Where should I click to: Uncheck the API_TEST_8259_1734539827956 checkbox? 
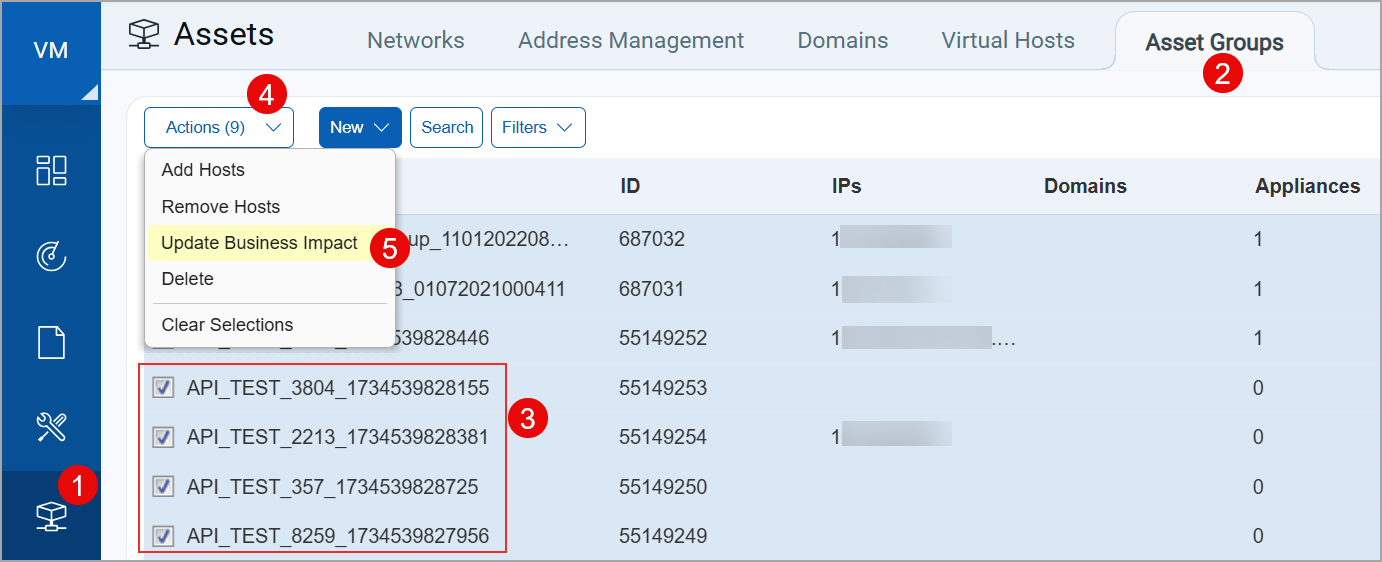click(163, 536)
